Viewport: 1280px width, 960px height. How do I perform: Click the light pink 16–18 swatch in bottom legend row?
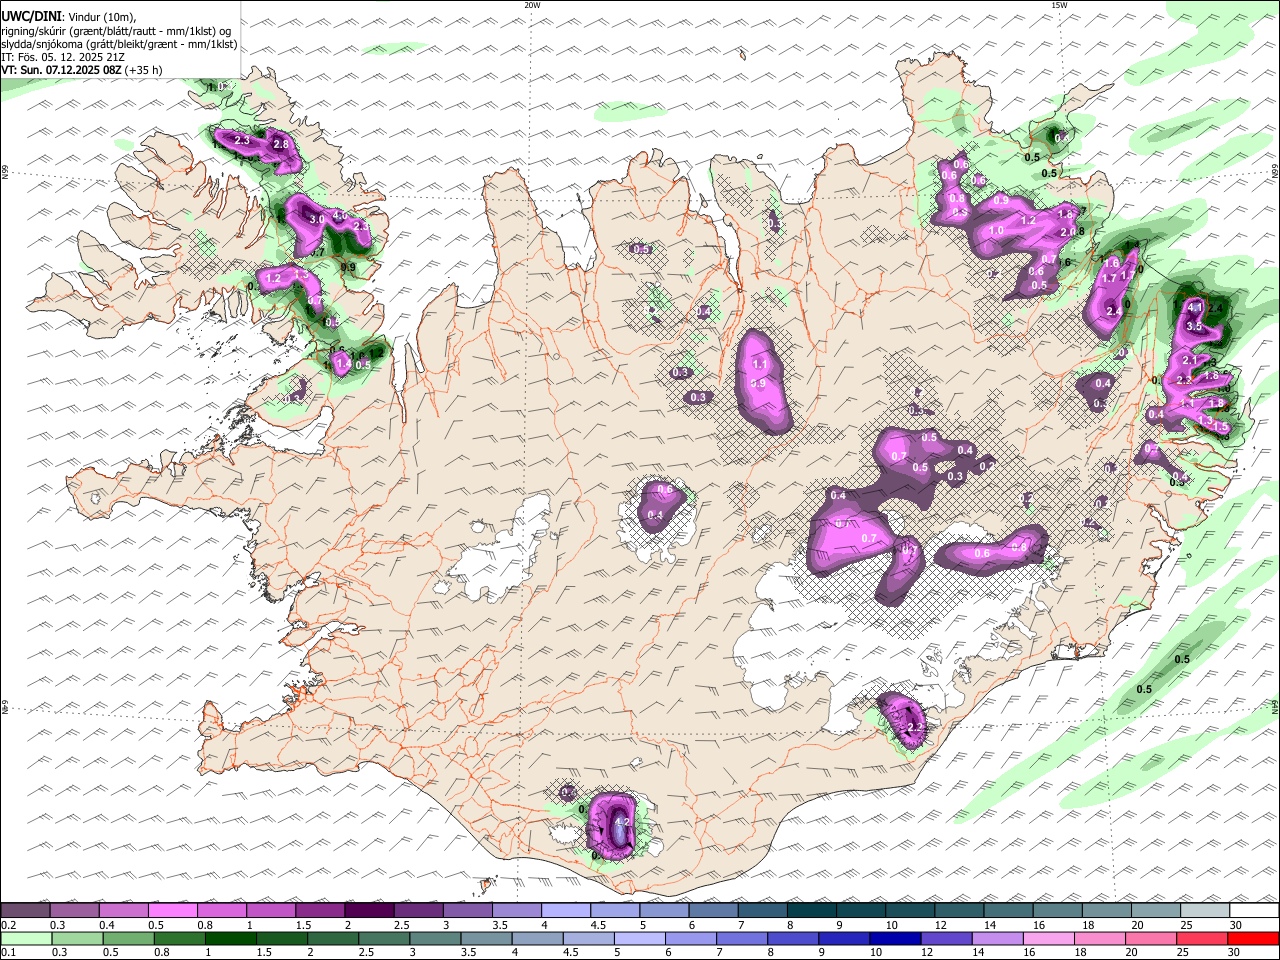(1049, 938)
